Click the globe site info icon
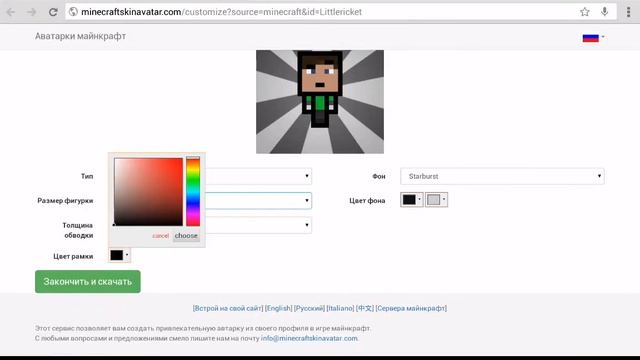The image size is (640, 360). (73, 12)
